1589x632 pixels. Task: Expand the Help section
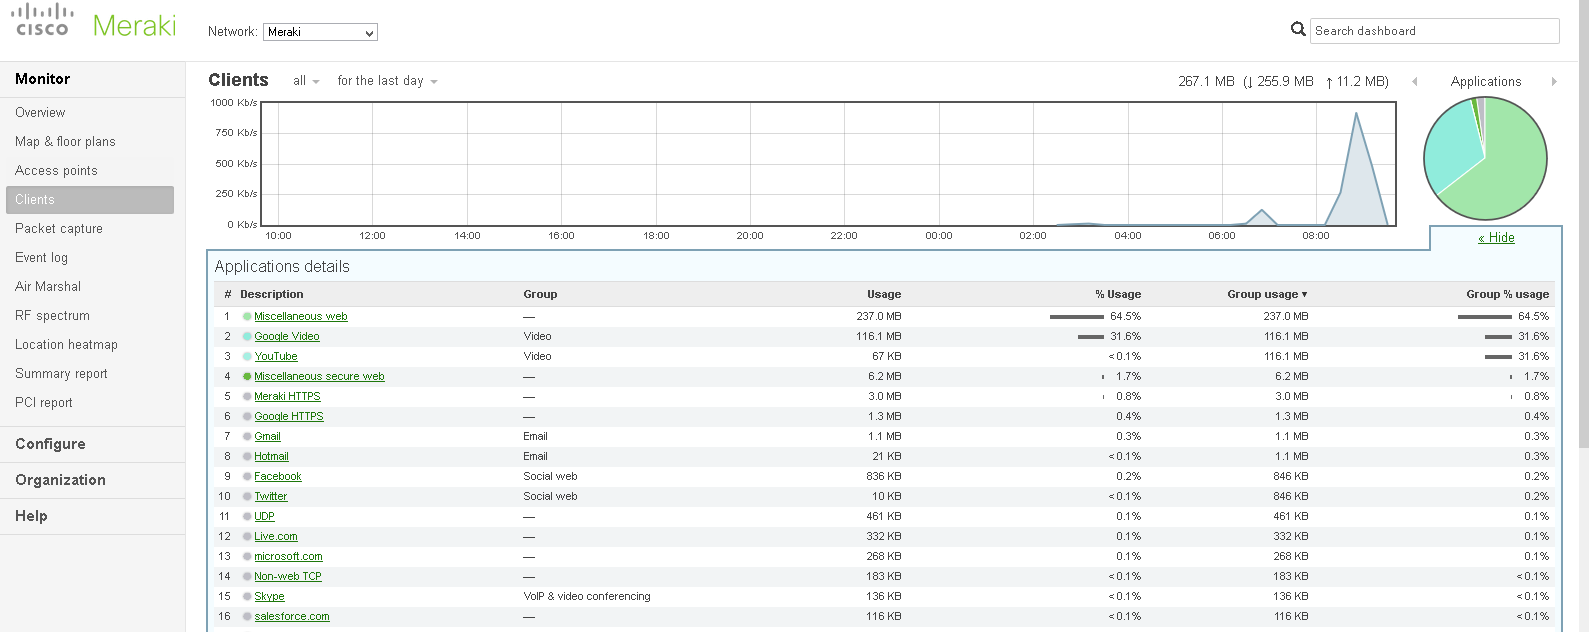pyautogui.click(x=31, y=516)
